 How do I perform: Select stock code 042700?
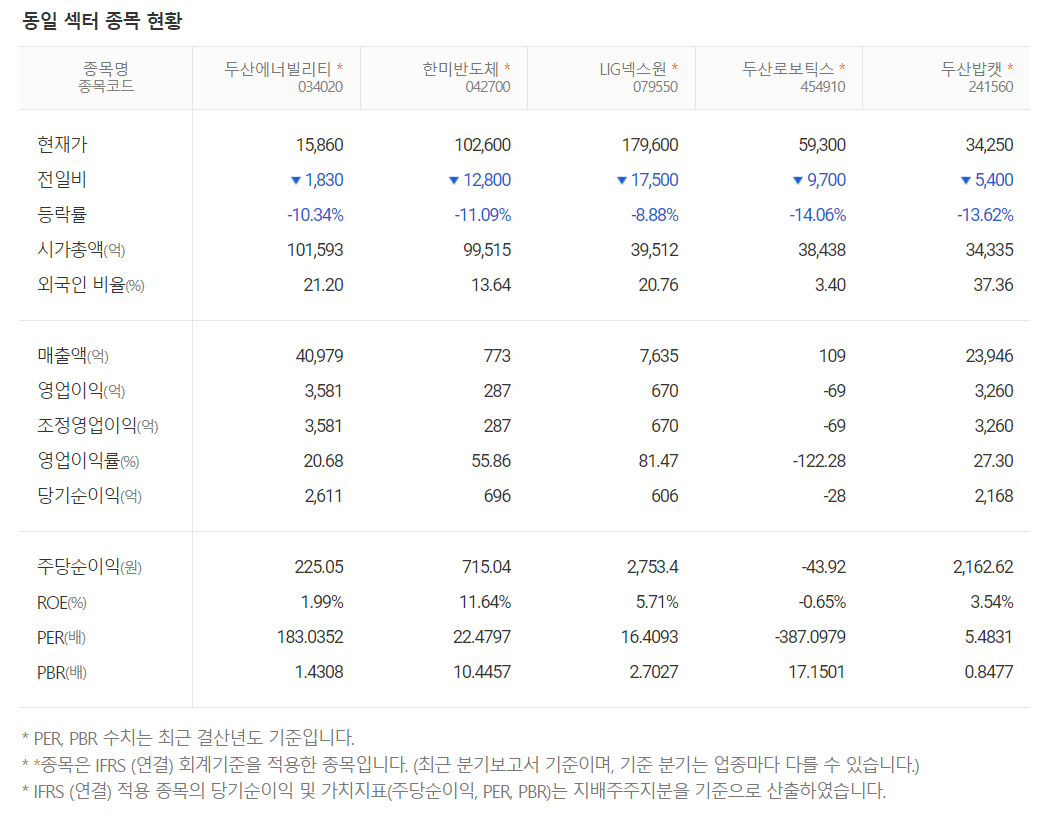pyautogui.click(x=488, y=87)
